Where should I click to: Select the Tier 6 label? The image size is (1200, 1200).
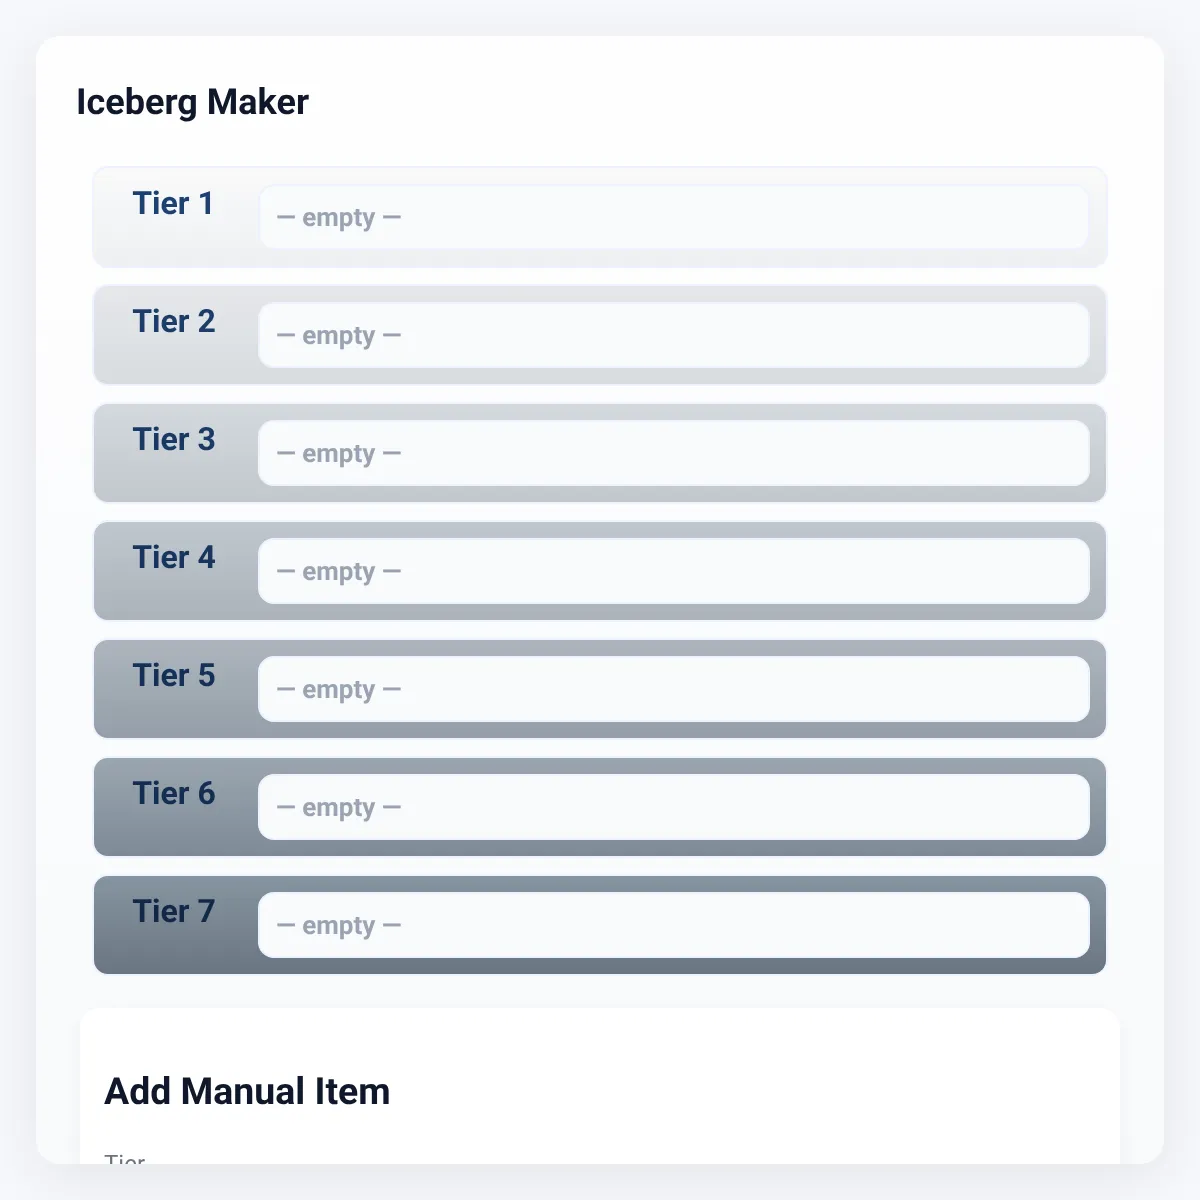174,794
